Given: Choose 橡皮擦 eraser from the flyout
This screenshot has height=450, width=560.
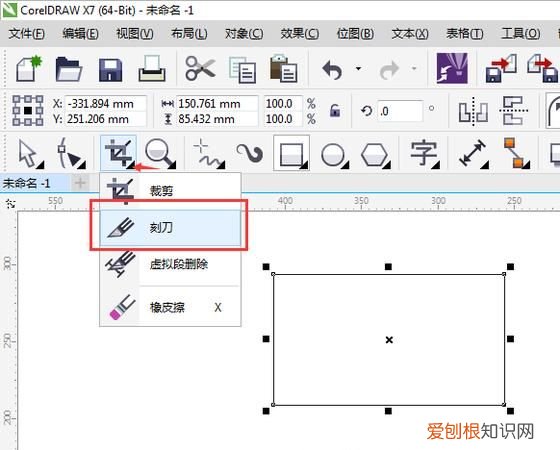Looking at the screenshot, I should [x=170, y=307].
